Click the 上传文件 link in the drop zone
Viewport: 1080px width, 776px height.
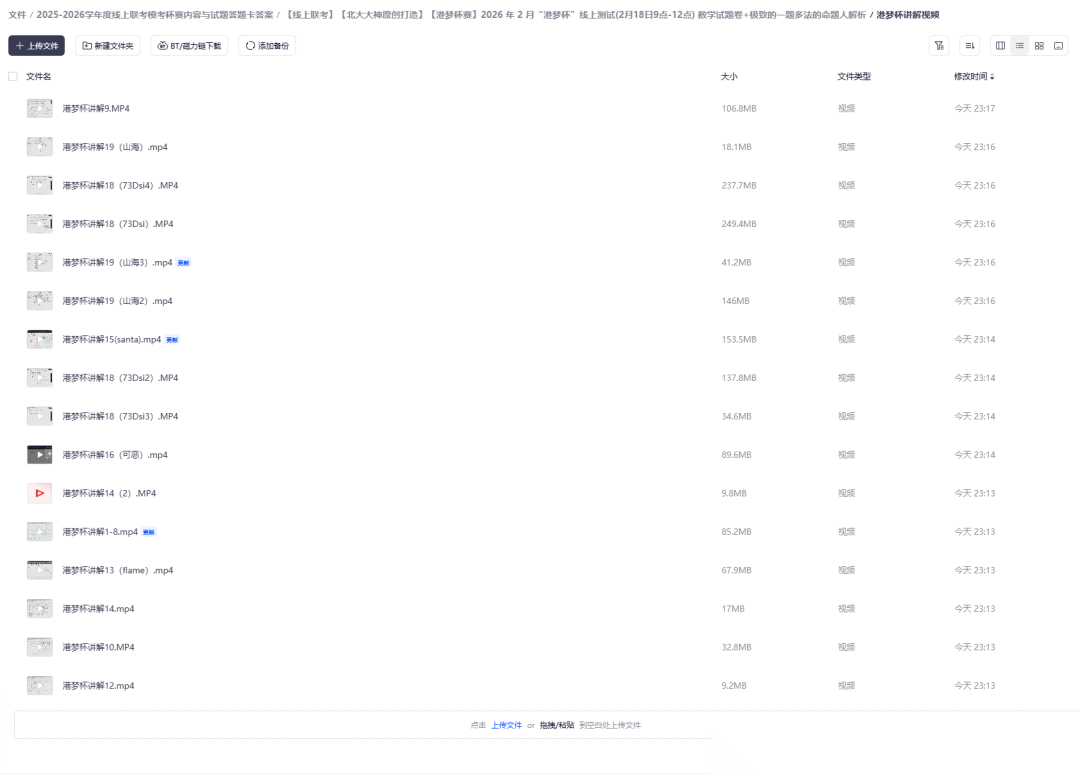click(506, 725)
